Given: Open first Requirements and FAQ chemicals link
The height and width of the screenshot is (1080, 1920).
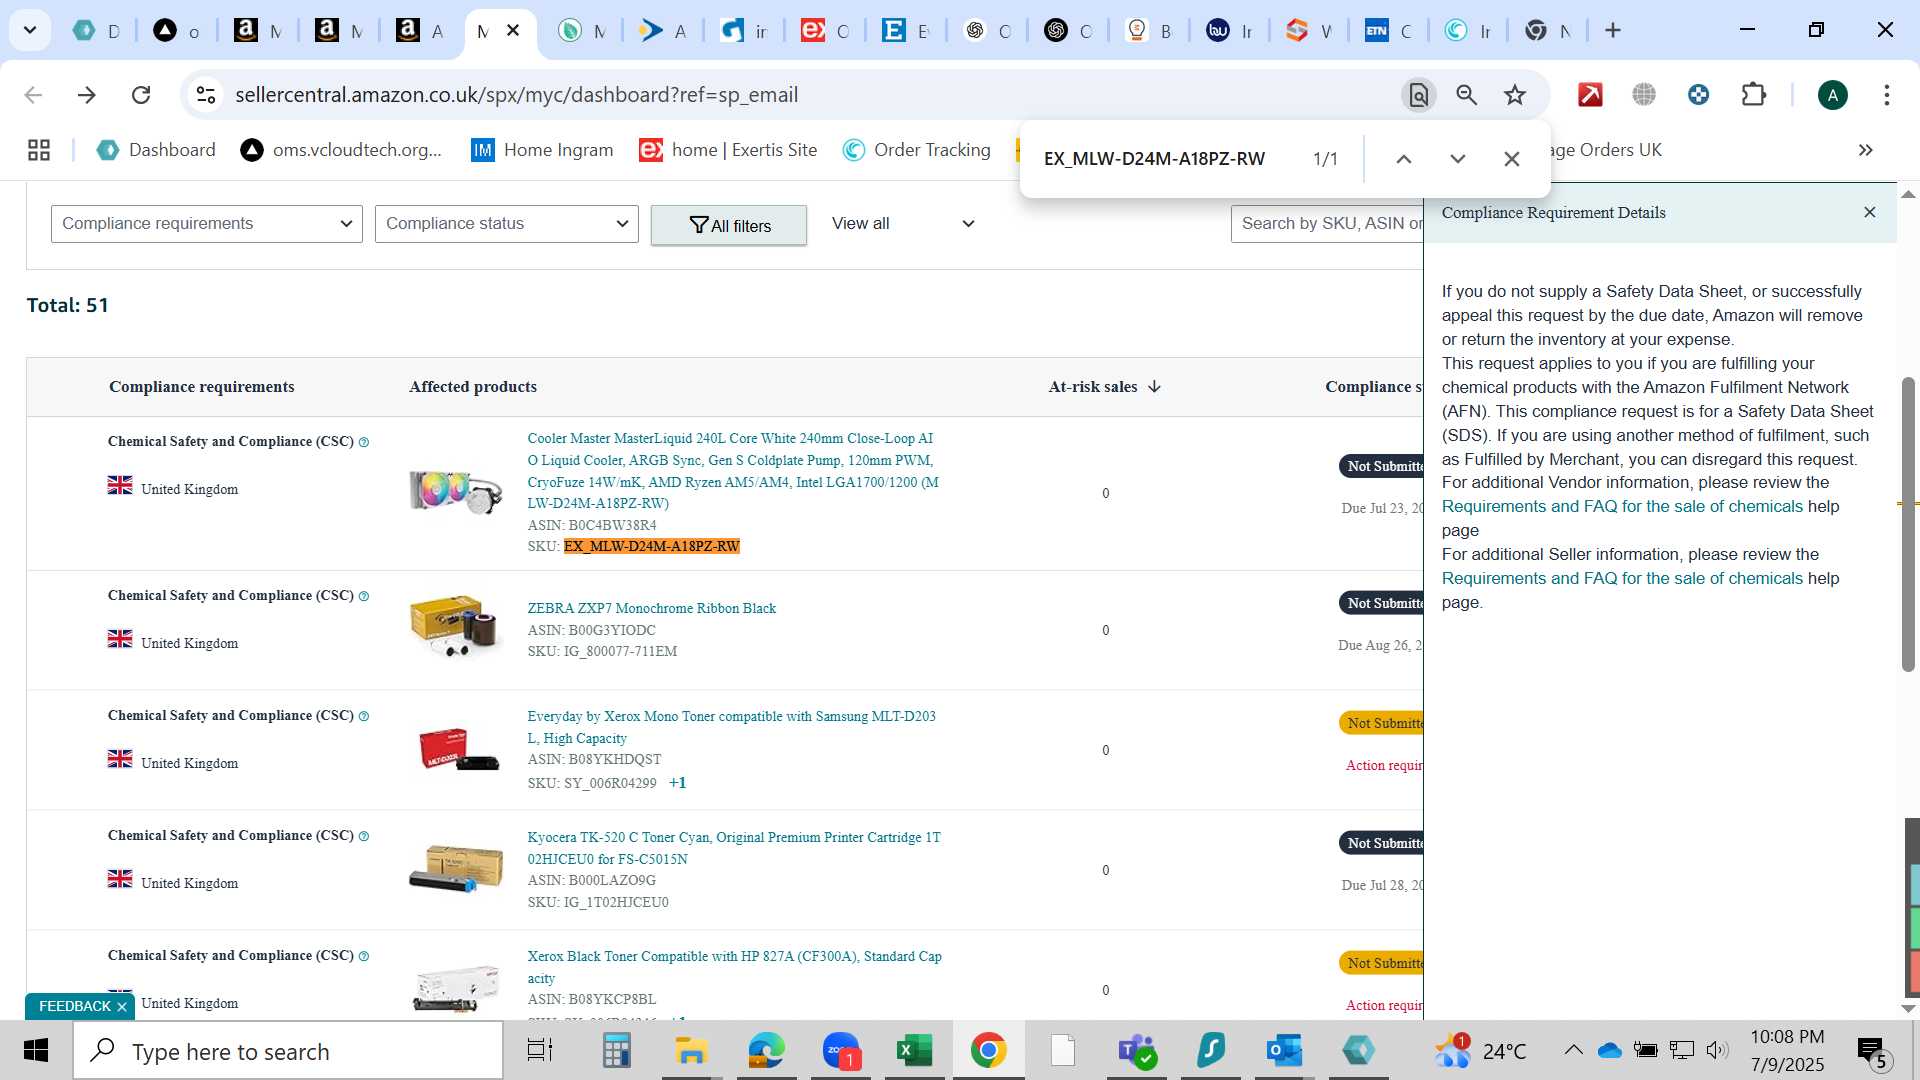Looking at the screenshot, I should click(x=1622, y=507).
